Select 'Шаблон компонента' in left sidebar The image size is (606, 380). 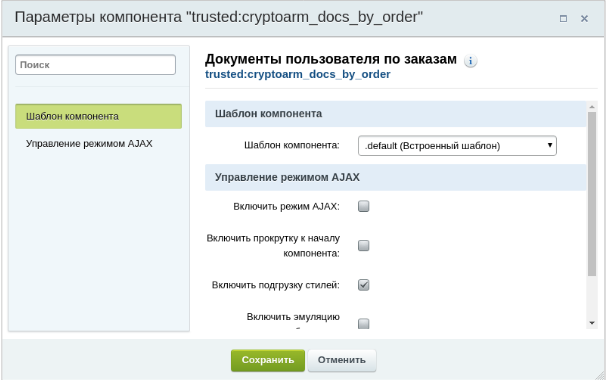[x=99, y=116]
